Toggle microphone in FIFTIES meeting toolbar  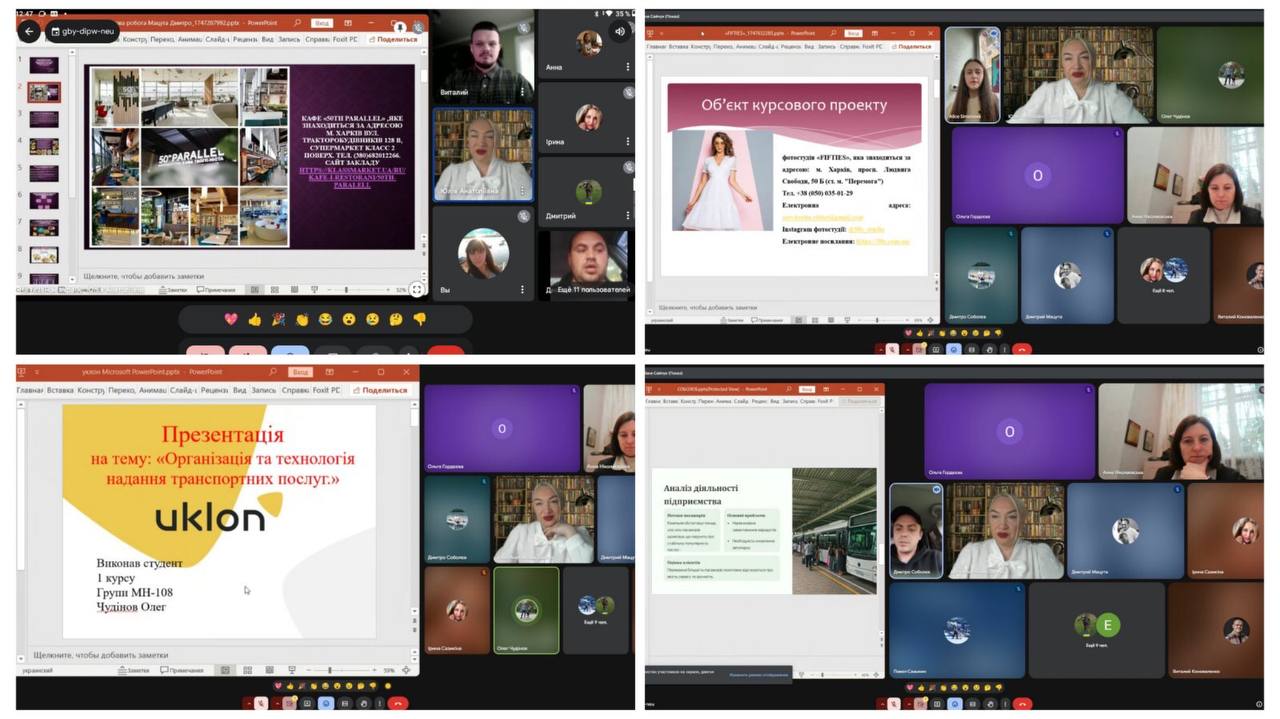892,349
